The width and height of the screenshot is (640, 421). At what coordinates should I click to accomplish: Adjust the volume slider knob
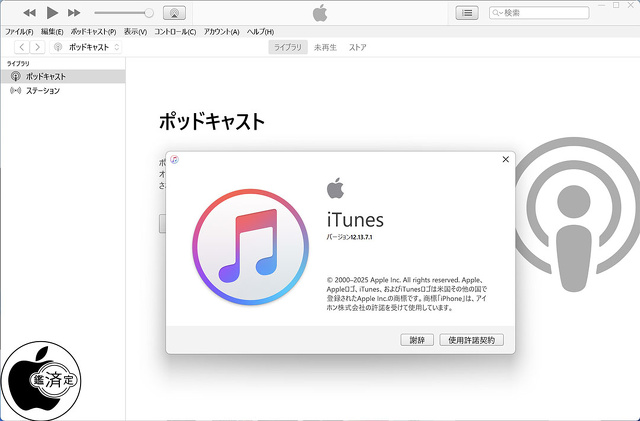(x=149, y=13)
